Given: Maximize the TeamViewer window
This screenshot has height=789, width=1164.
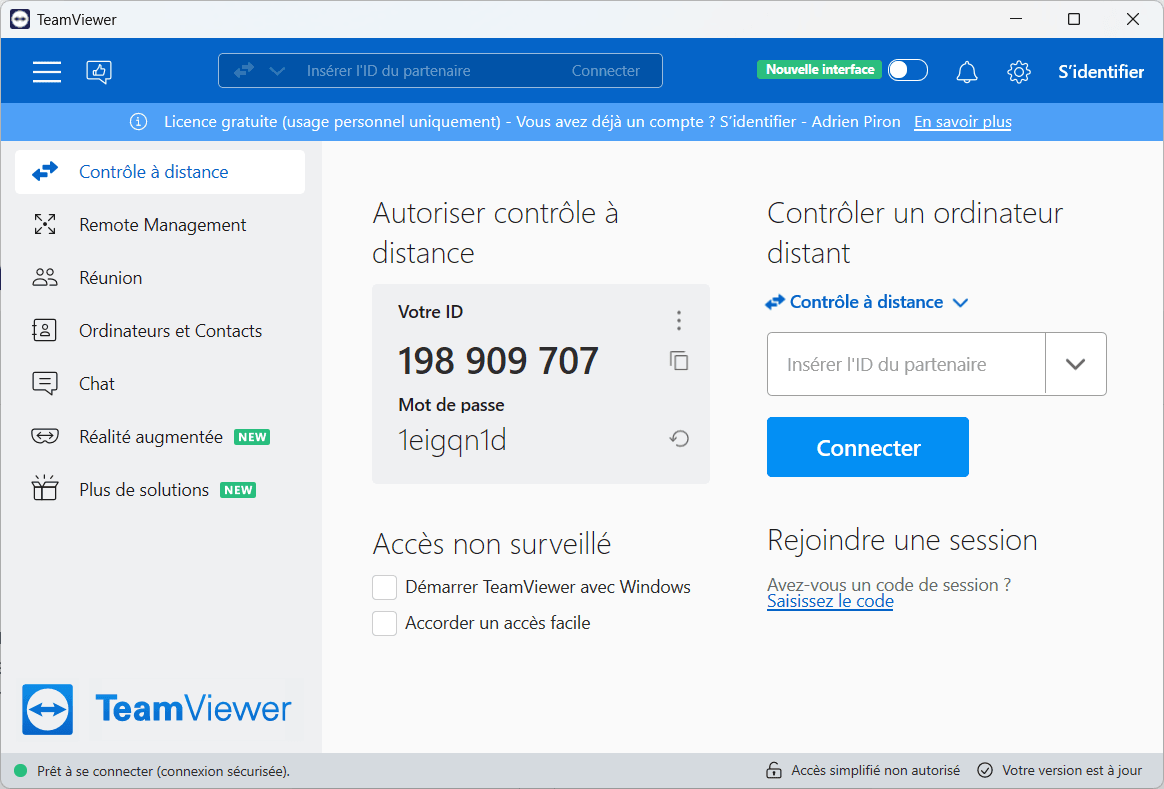Looking at the screenshot, I should coord(1074,19).
